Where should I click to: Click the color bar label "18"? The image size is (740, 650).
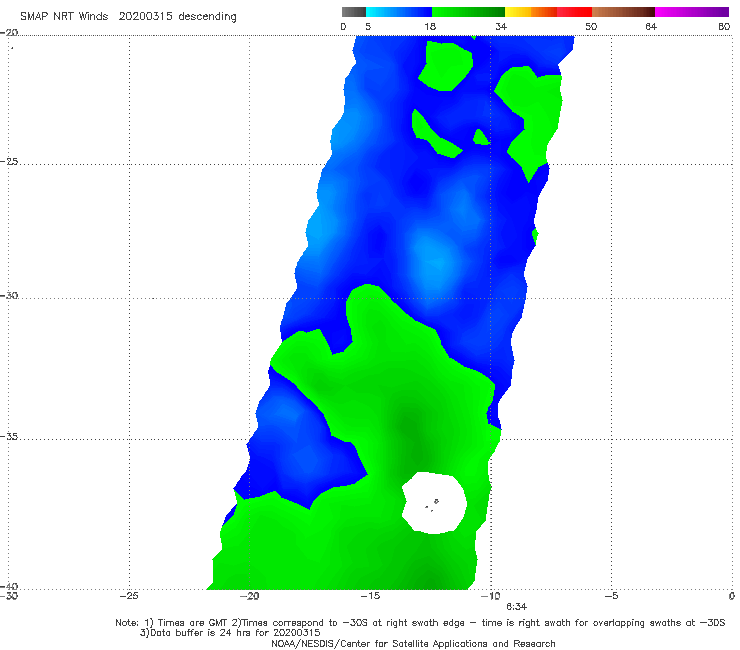430,26
